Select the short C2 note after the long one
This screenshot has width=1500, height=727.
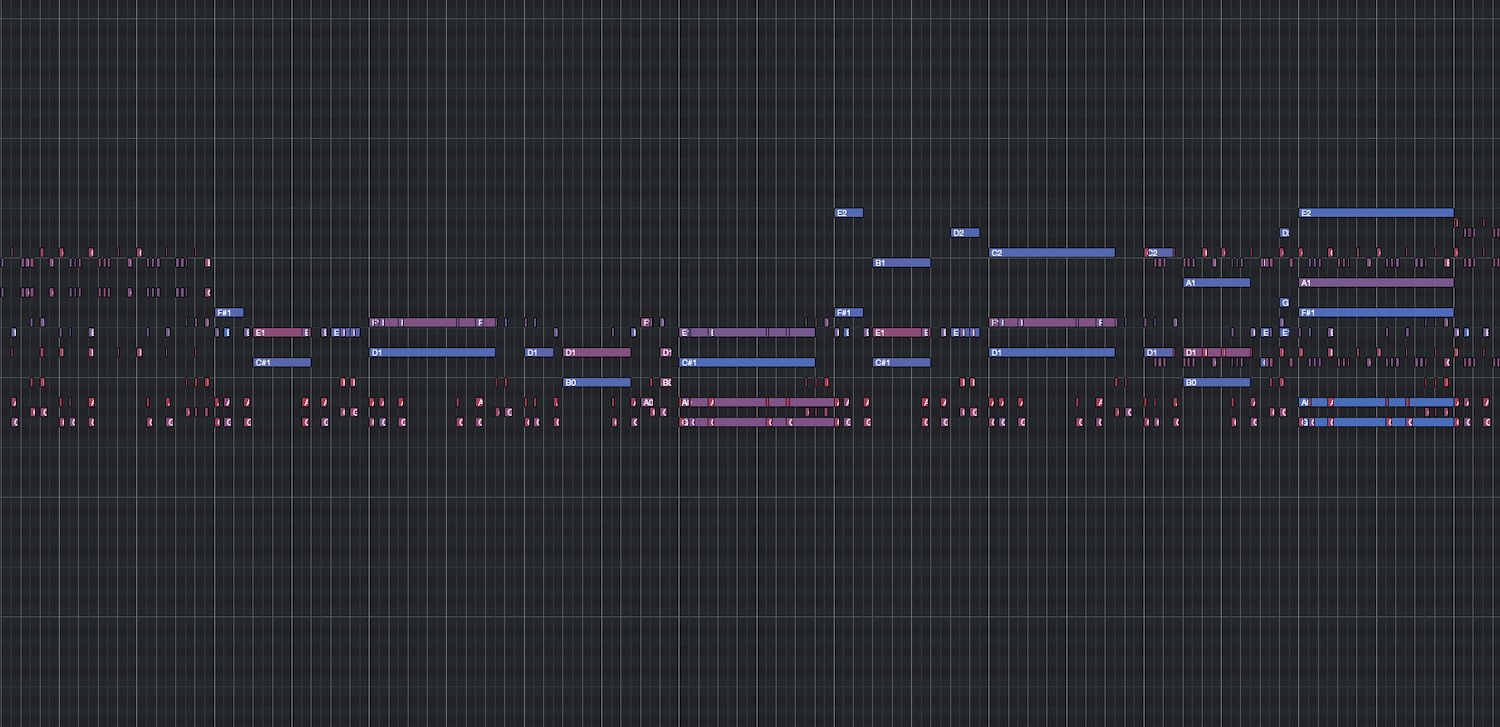pyautogui.click(x=1159, y=253)
